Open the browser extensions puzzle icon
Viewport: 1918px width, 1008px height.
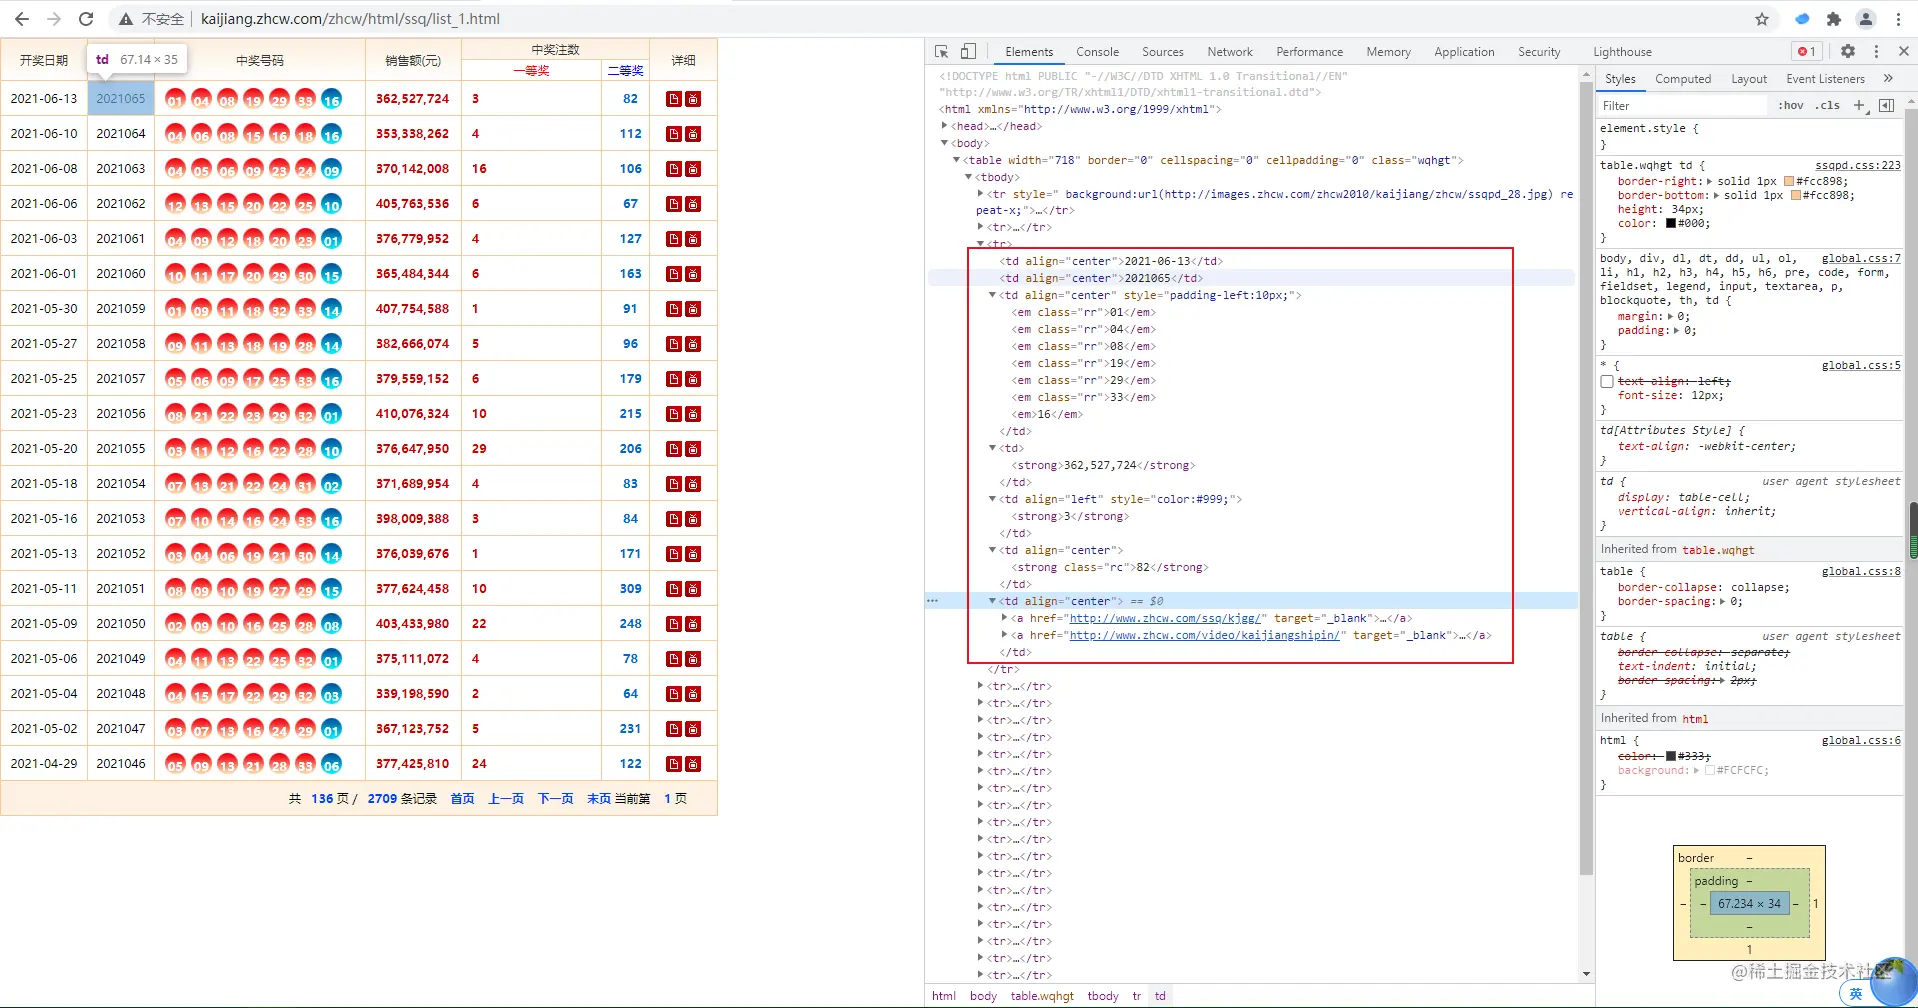(1834, 19)
